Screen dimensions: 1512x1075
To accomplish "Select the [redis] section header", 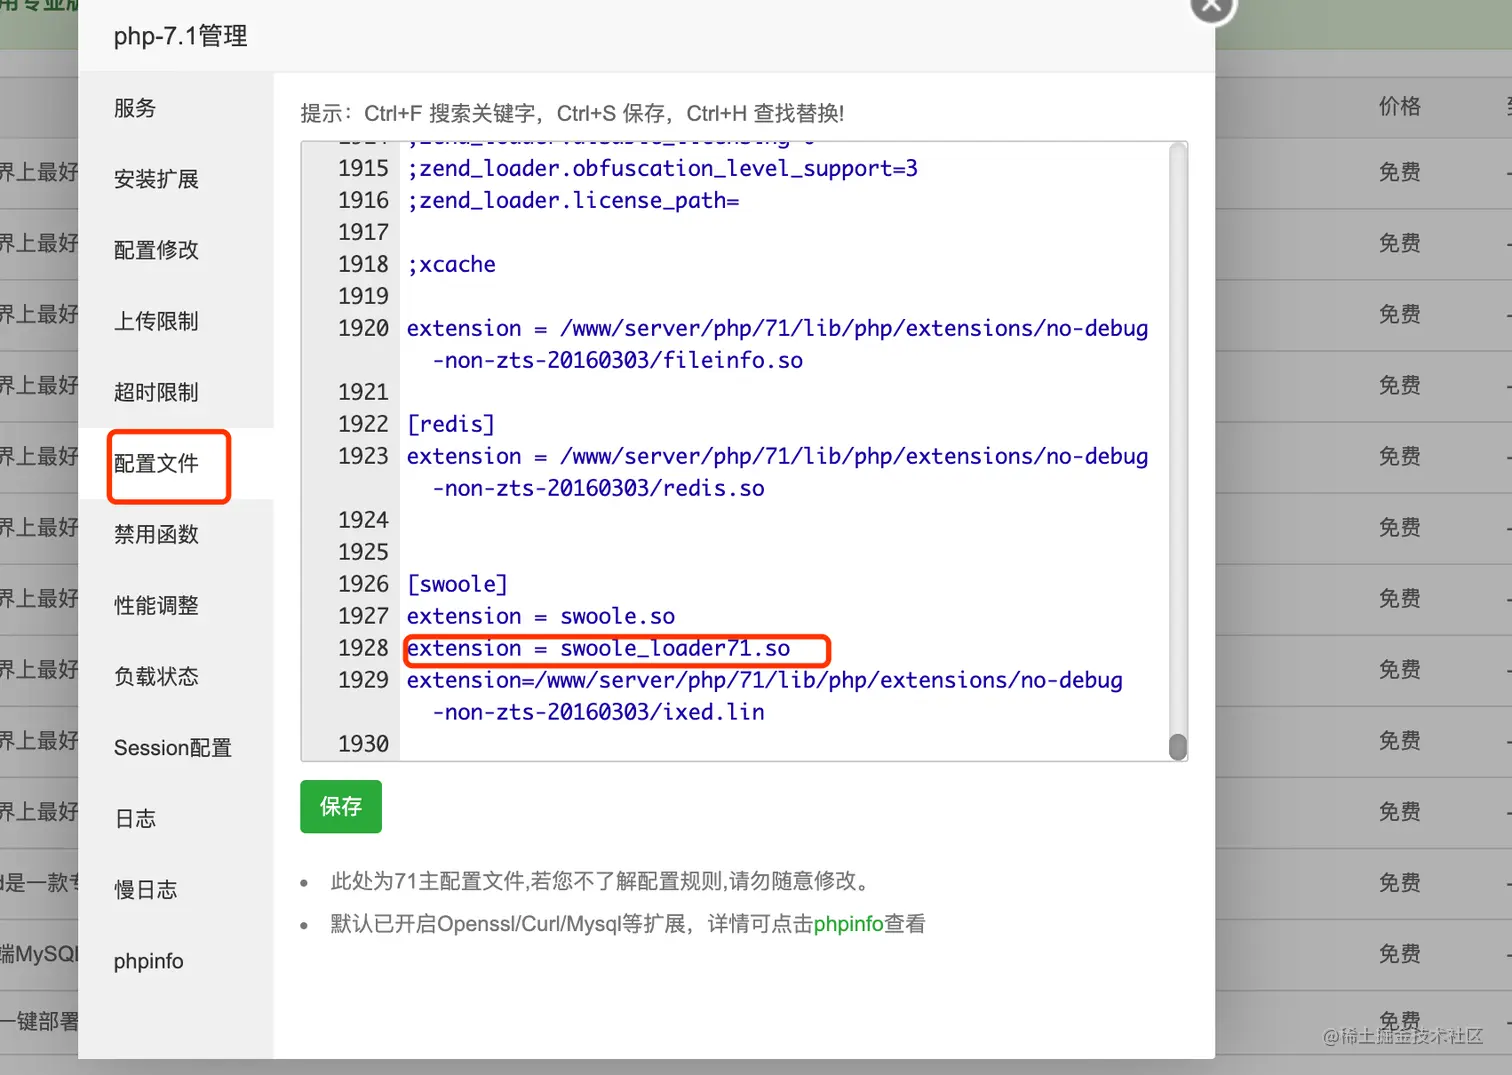I will [x=451, y=424].
